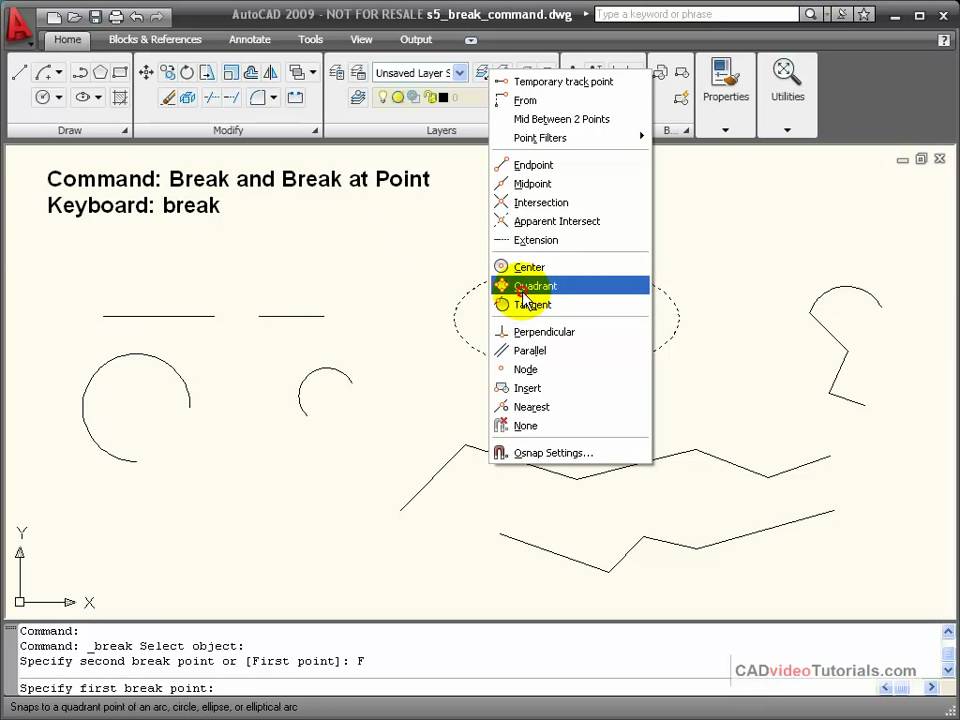Select the Erase tool icon
Viewport: 960px width, 720px height.
[167, 97]
